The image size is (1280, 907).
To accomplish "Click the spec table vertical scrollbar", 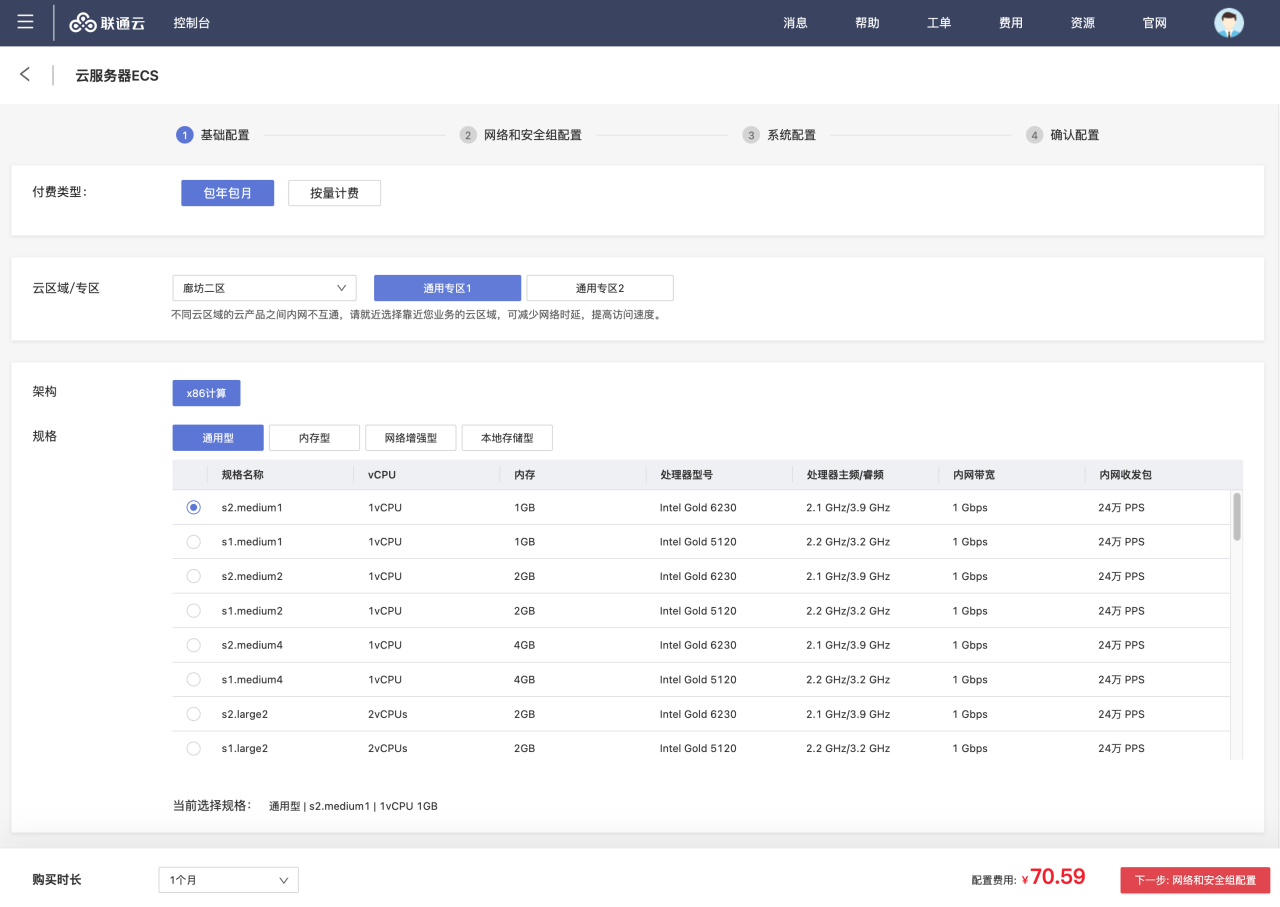I will click(1237, 517).
